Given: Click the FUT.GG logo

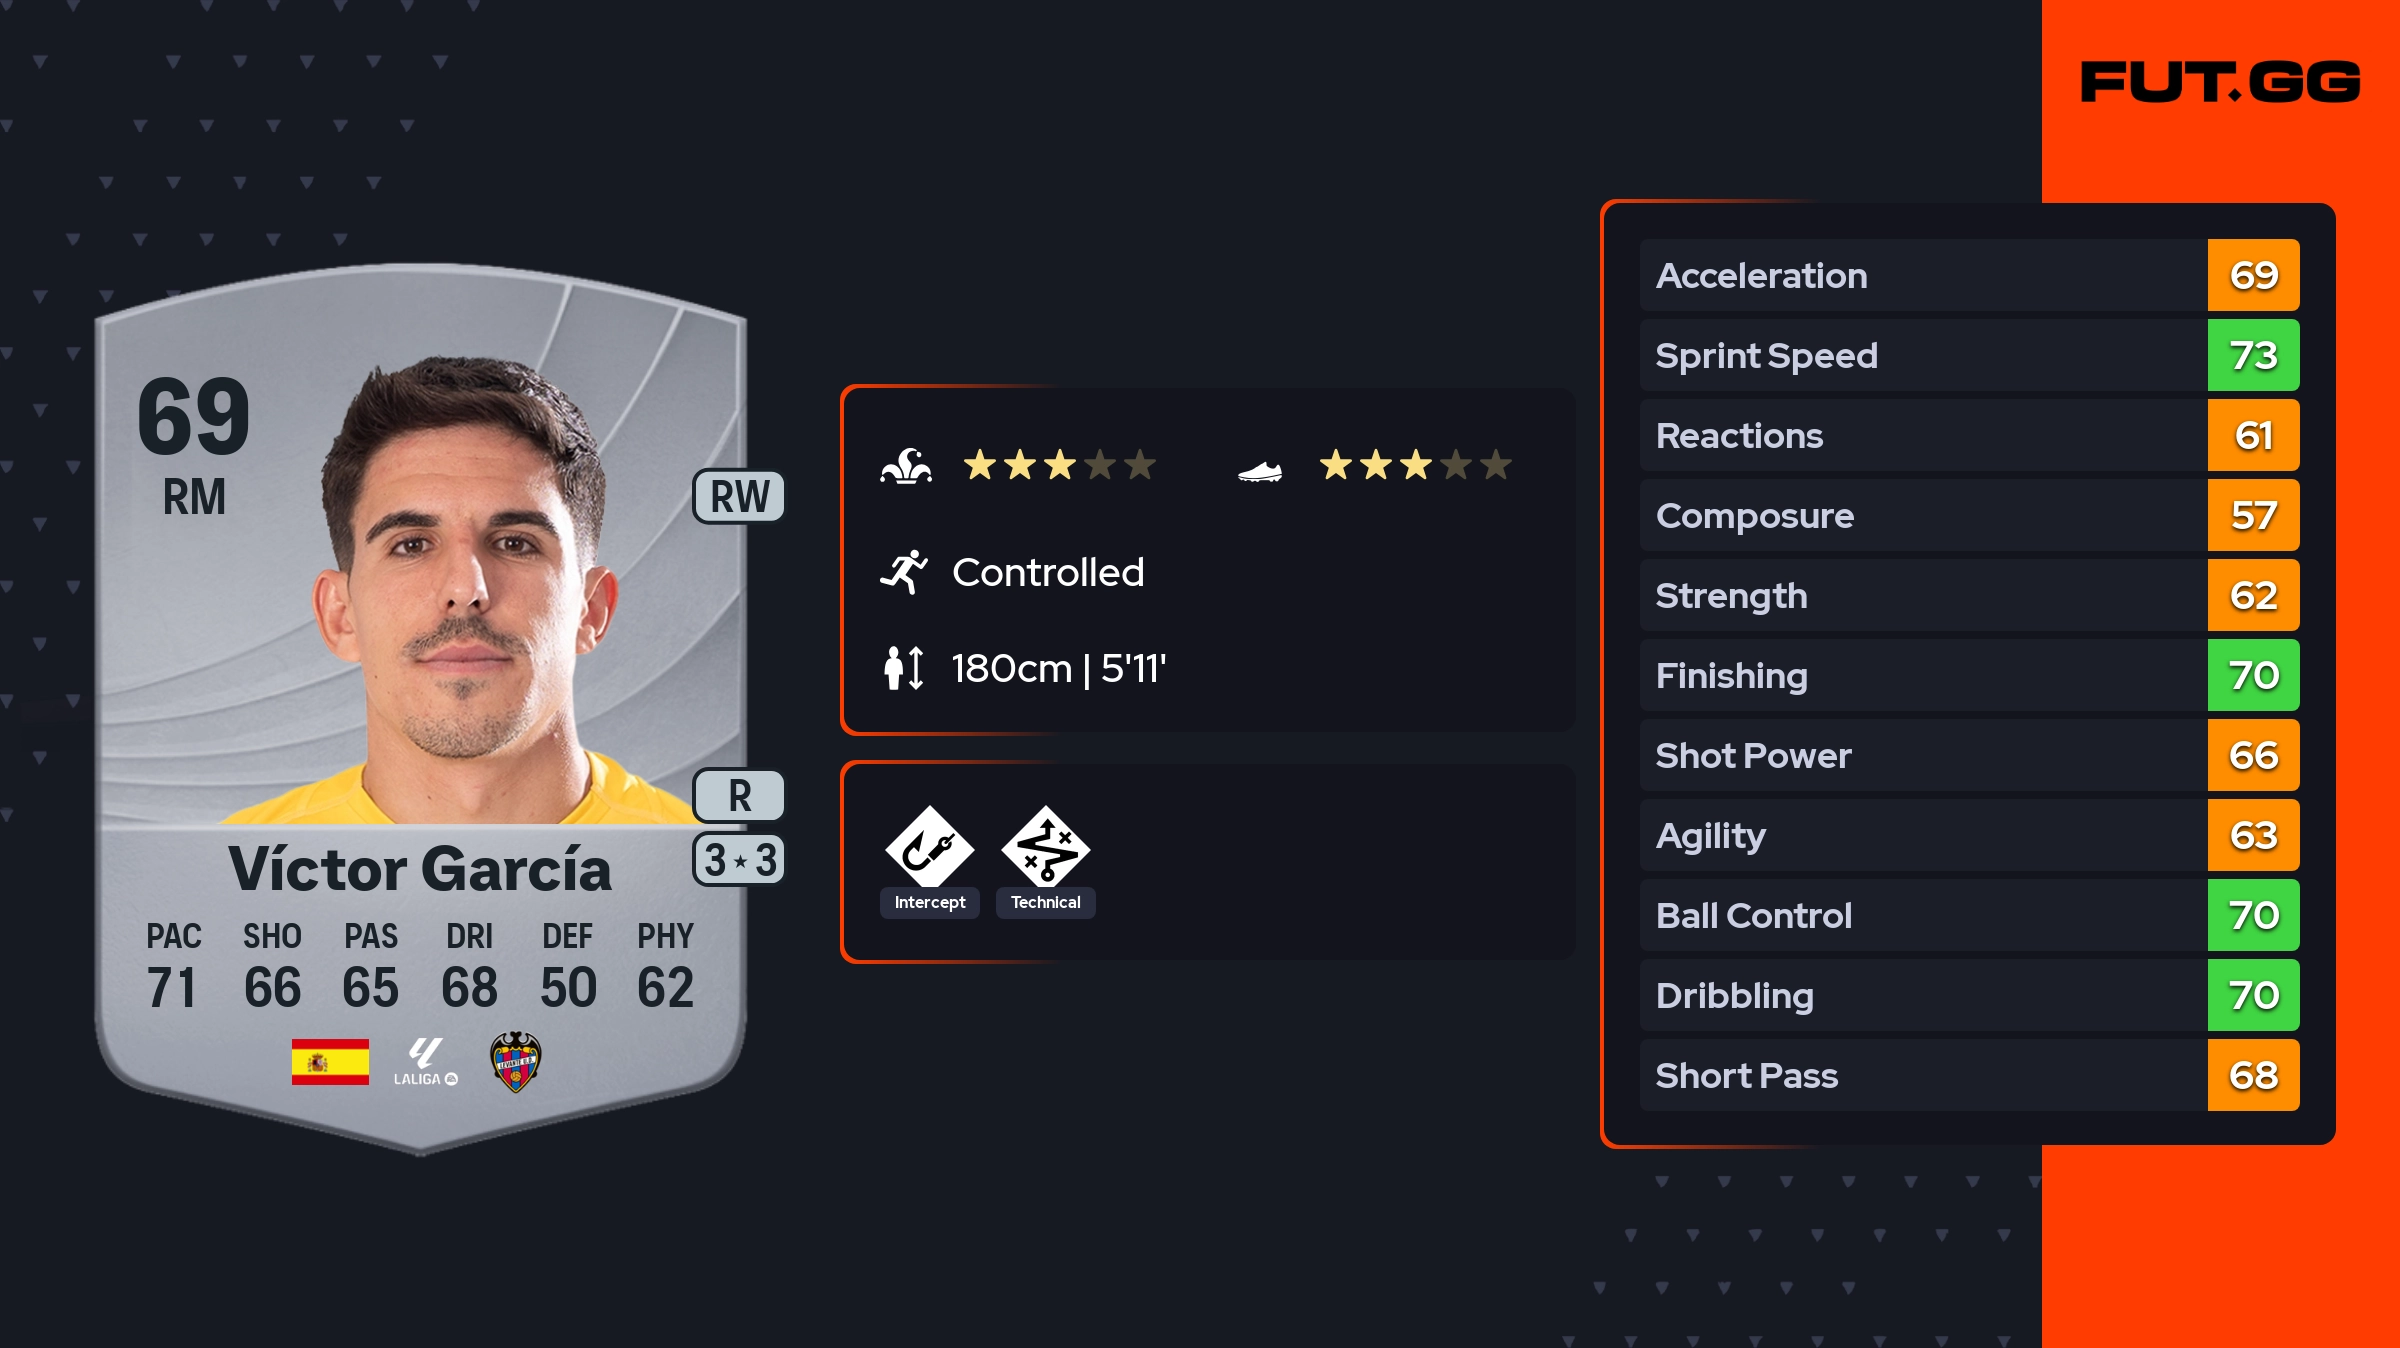Looking at the screenshot, I should 2220,82.
